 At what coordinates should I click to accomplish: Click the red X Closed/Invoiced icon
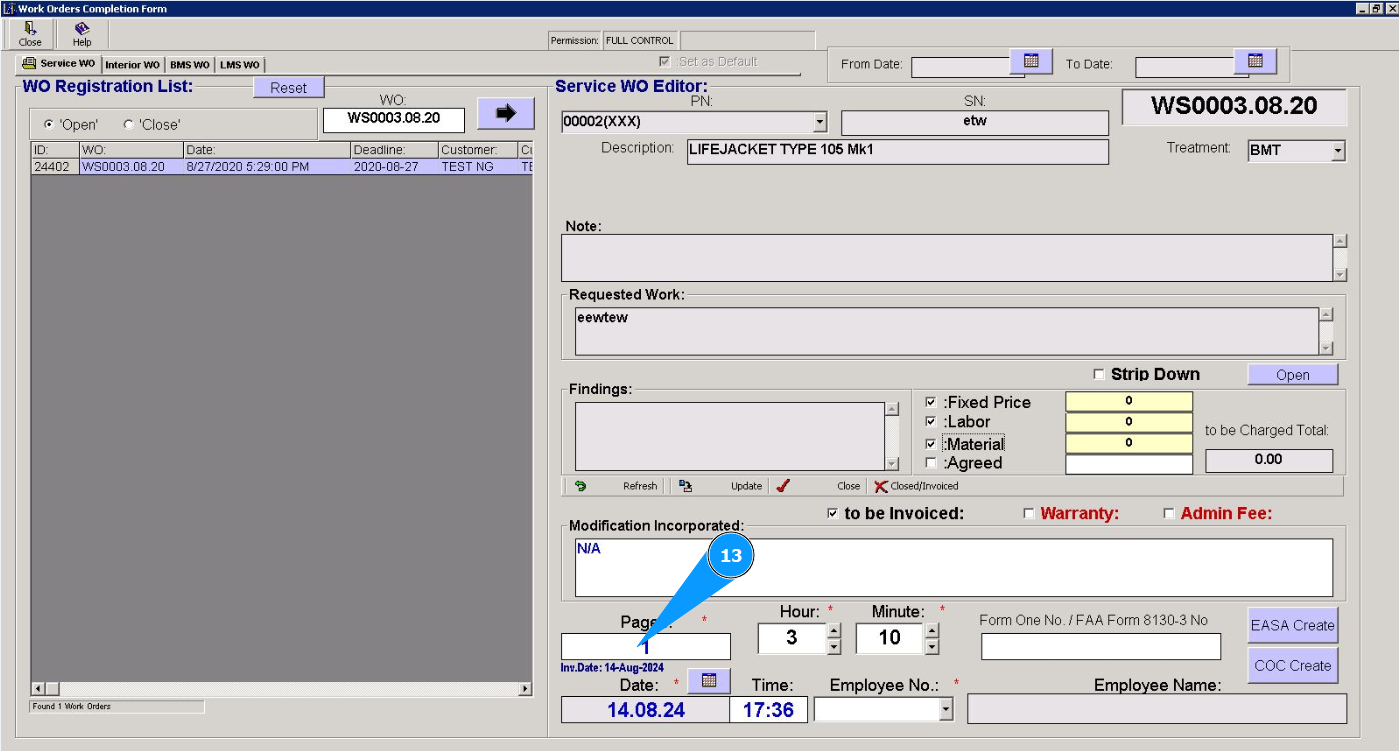click(881, 486)
